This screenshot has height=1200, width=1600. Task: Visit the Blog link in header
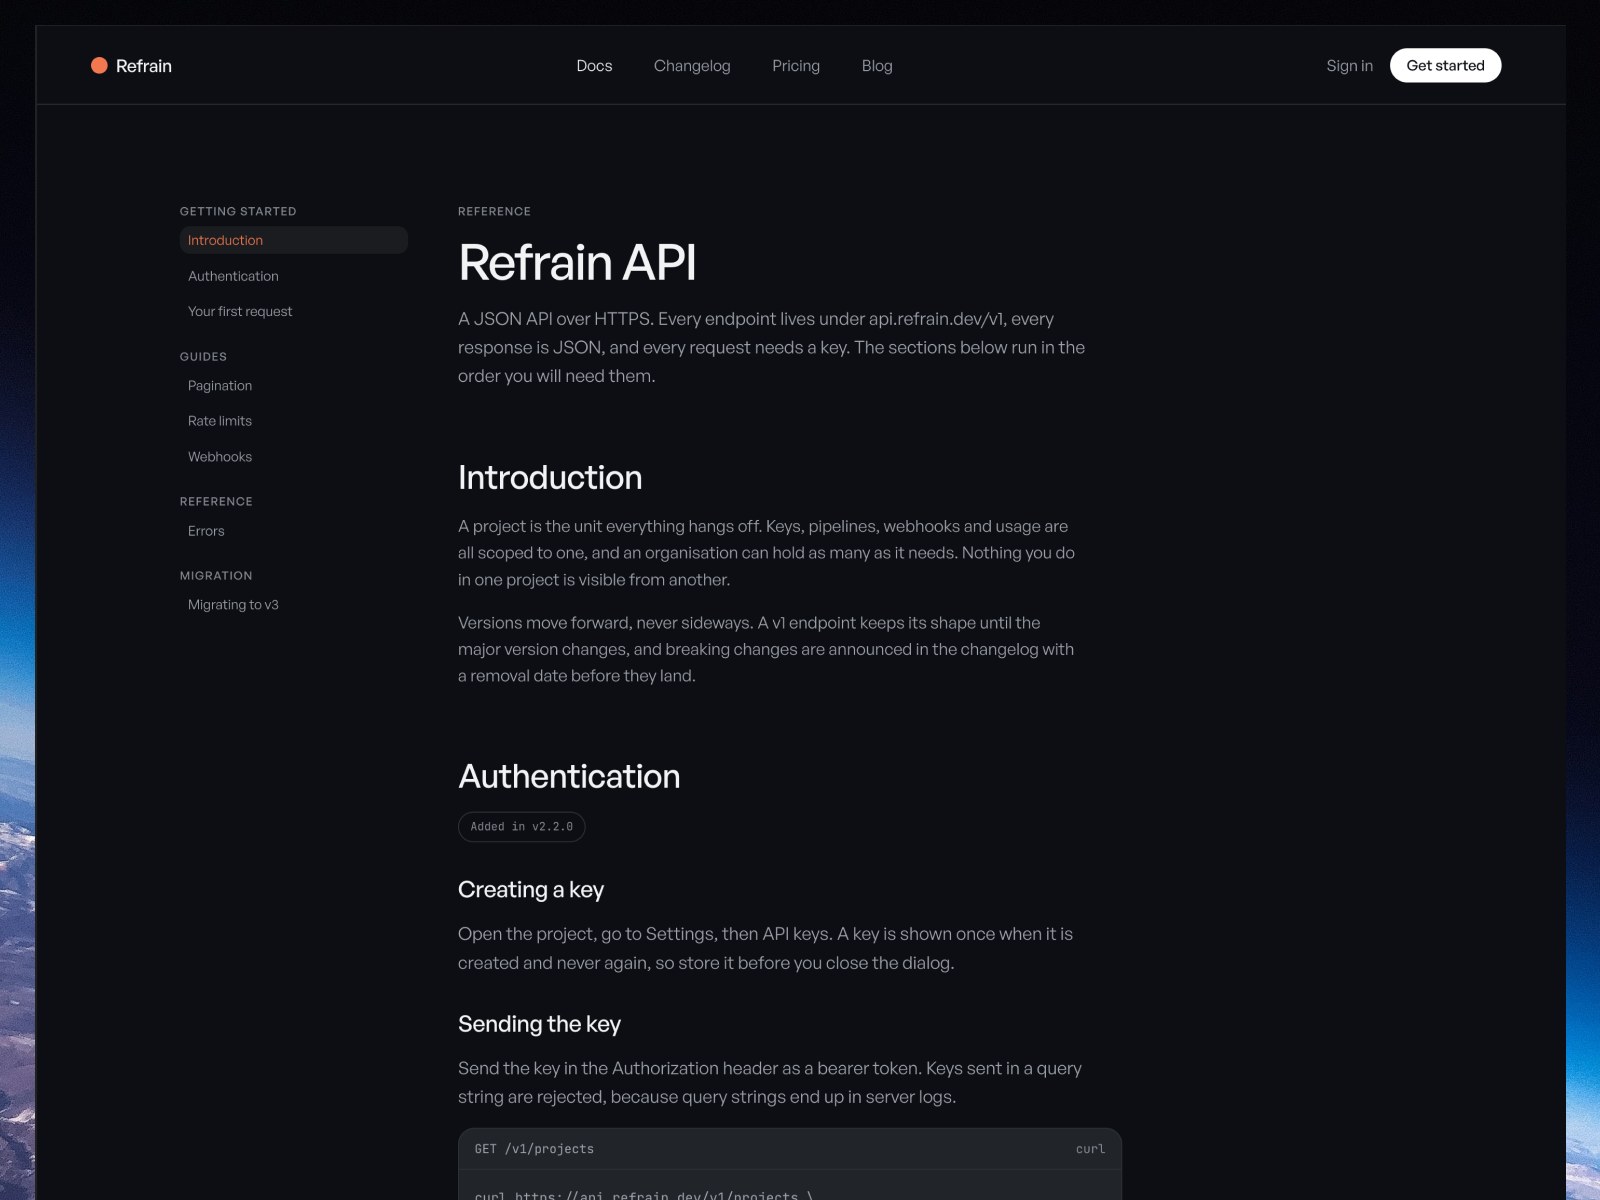(x=877, y=65)
